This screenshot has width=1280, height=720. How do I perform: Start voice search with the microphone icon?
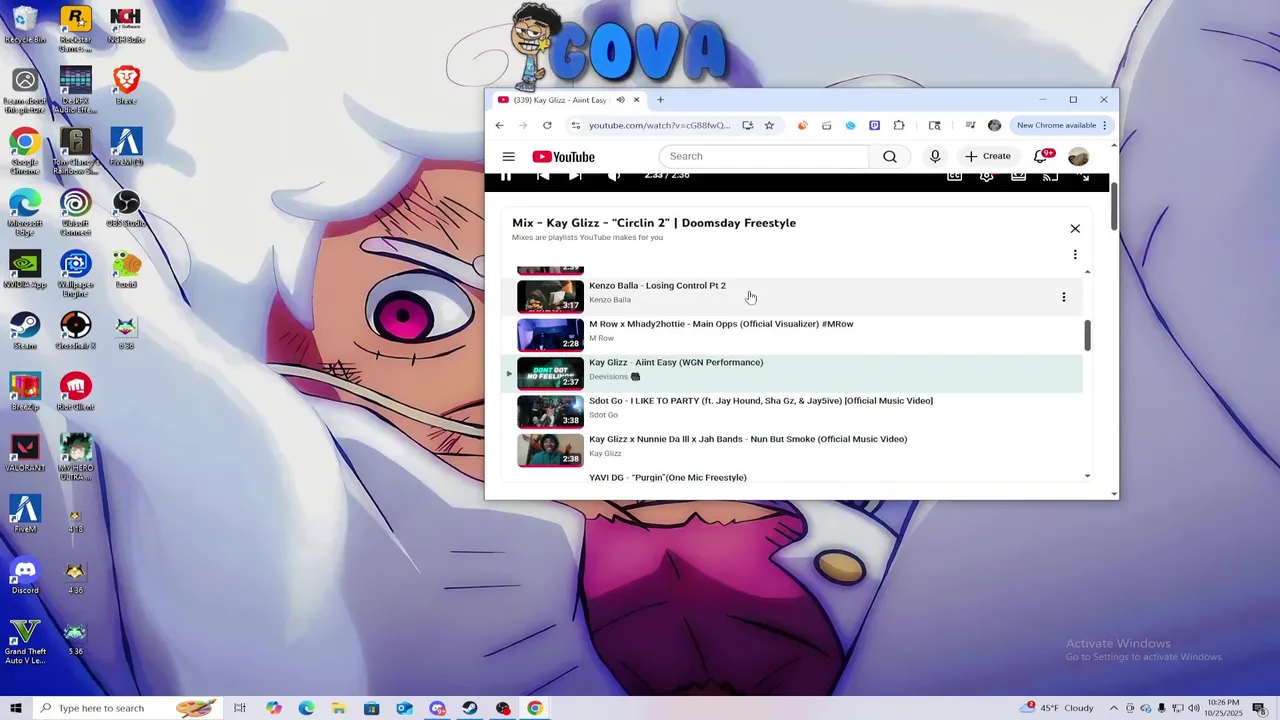pos(935,156)
